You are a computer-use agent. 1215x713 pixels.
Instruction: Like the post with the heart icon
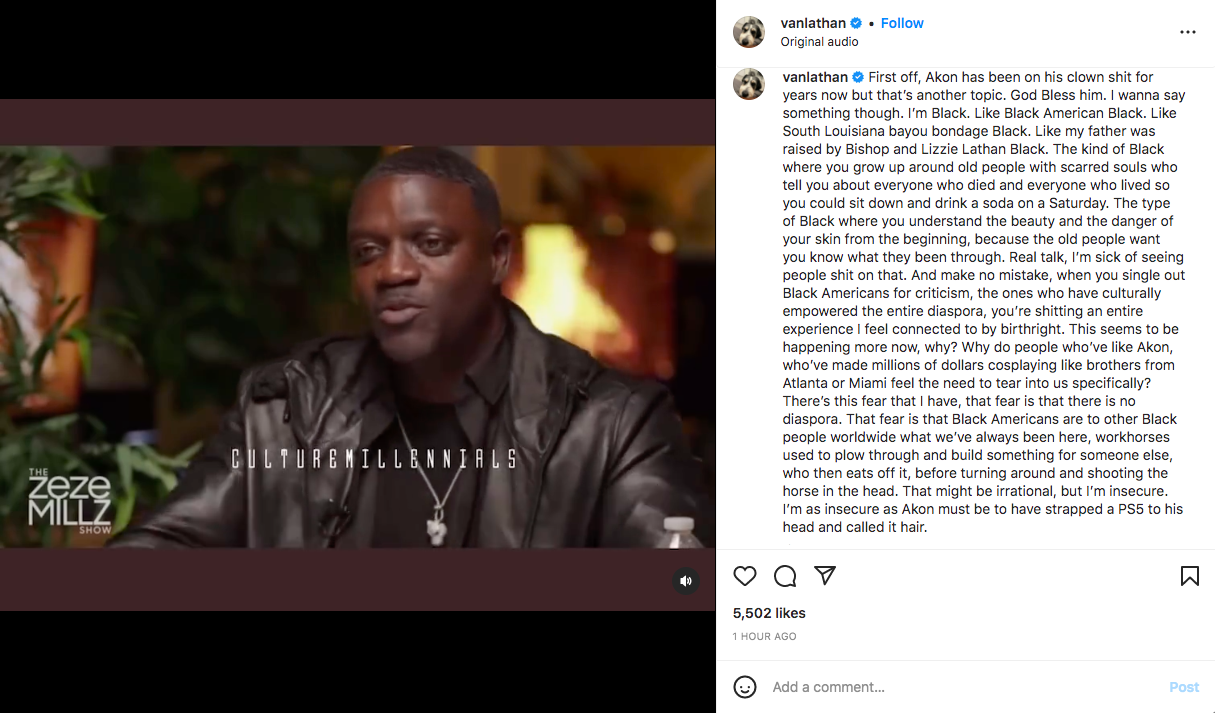(745, 576)
